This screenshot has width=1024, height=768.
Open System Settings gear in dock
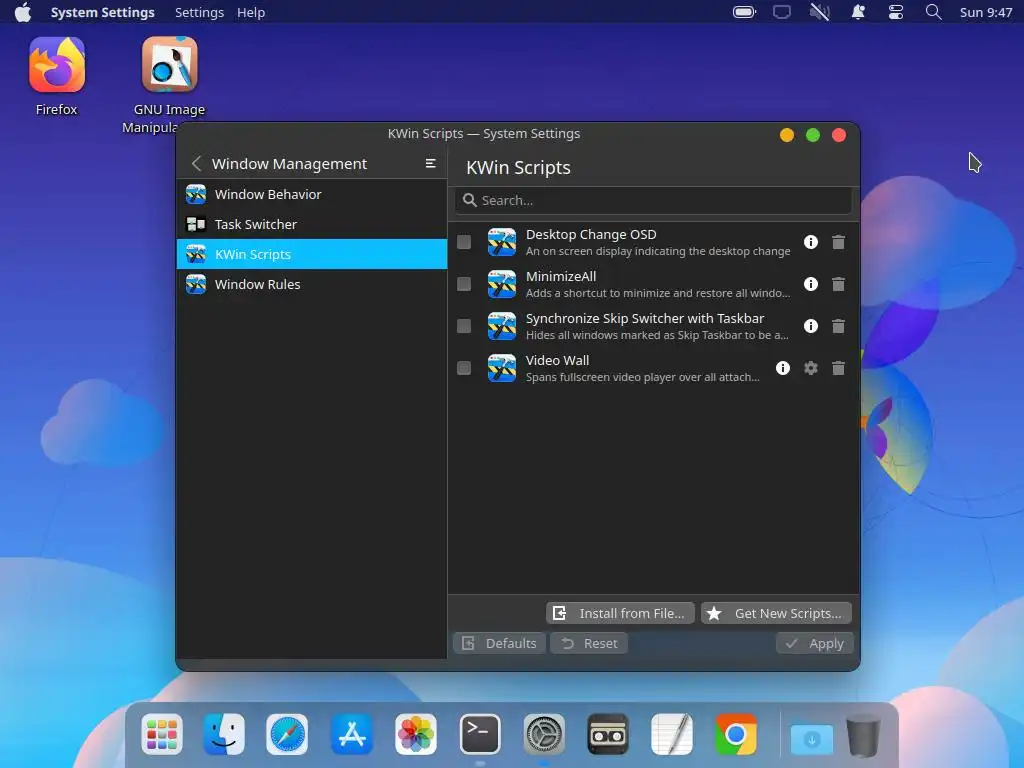pos(544,735)
